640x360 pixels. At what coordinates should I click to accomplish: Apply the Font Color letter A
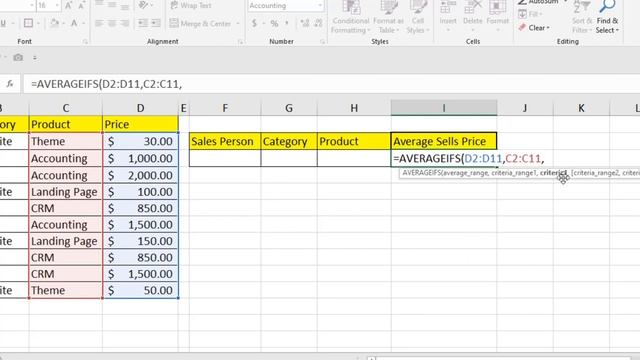(74, 23)
